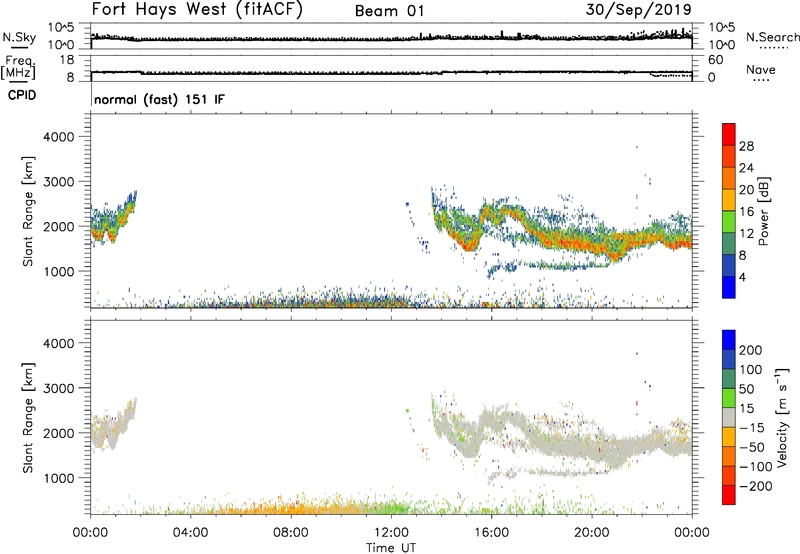Click the '24' label on Power colorbar

point(746,168)
